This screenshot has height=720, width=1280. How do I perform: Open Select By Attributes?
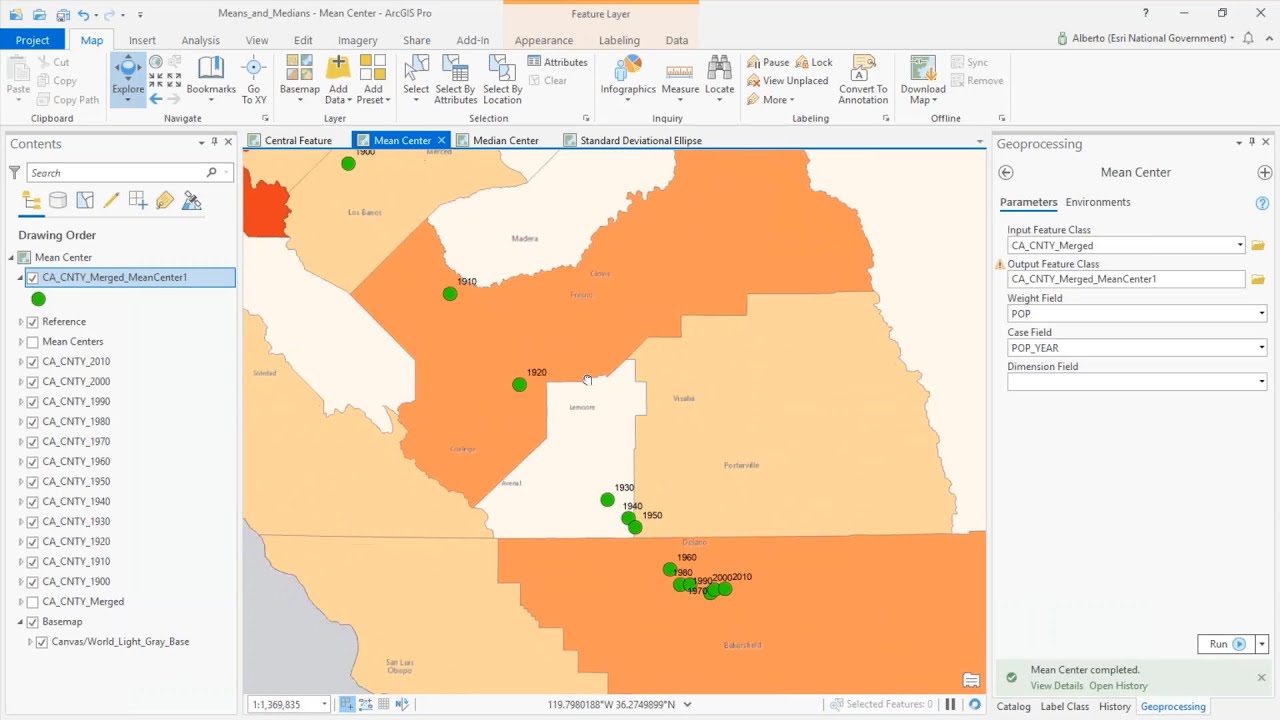[x=456, y=78]
